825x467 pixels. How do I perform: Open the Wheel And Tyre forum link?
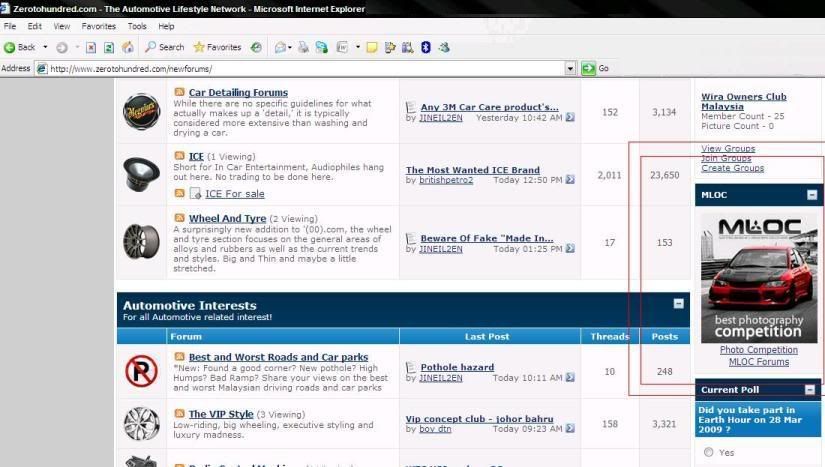pyautogui.click(x=227, y=219)
